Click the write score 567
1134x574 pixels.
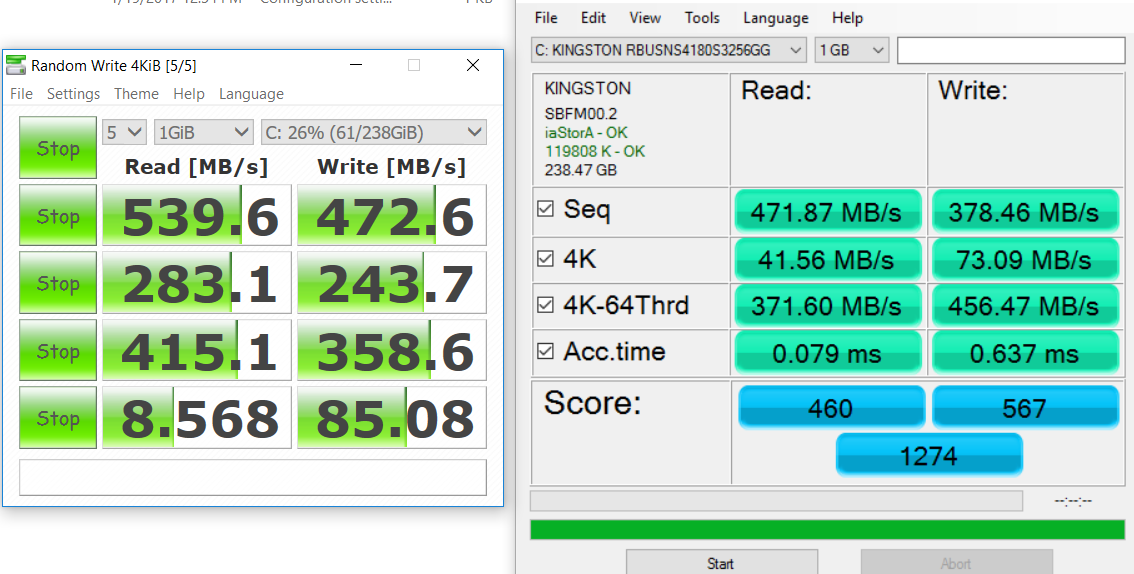coord(1025,408)
